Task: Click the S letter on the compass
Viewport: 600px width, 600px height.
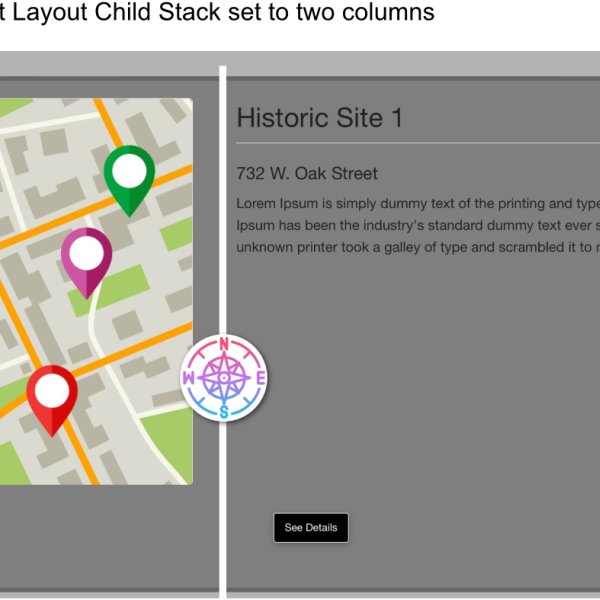Action: point(224,410)
